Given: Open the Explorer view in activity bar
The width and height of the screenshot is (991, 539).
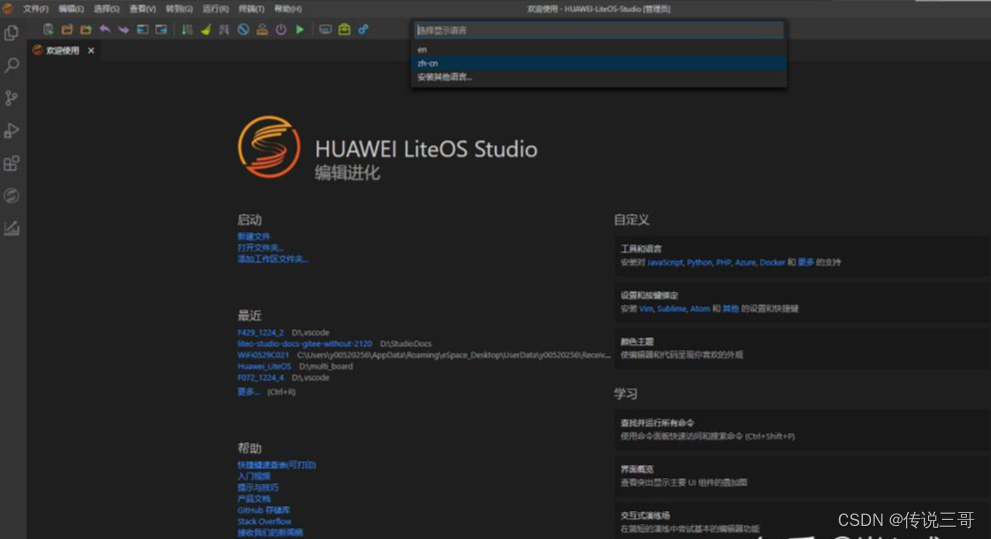Looking at the screenshot, I should click(11, 32).
